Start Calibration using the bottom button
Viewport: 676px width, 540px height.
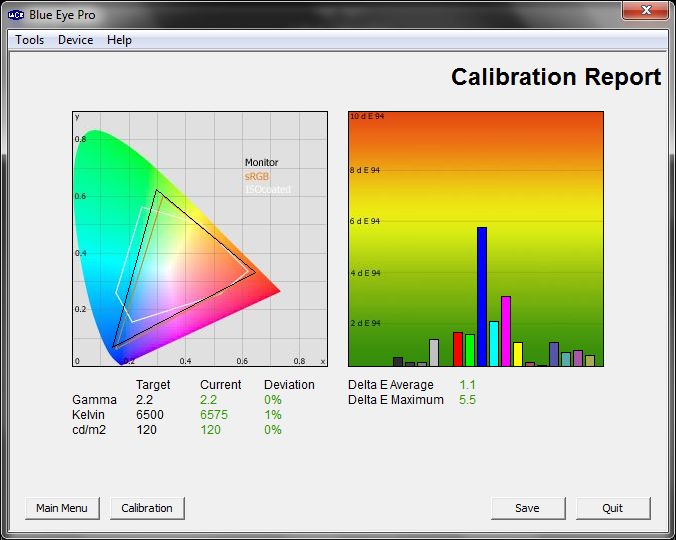147,508
